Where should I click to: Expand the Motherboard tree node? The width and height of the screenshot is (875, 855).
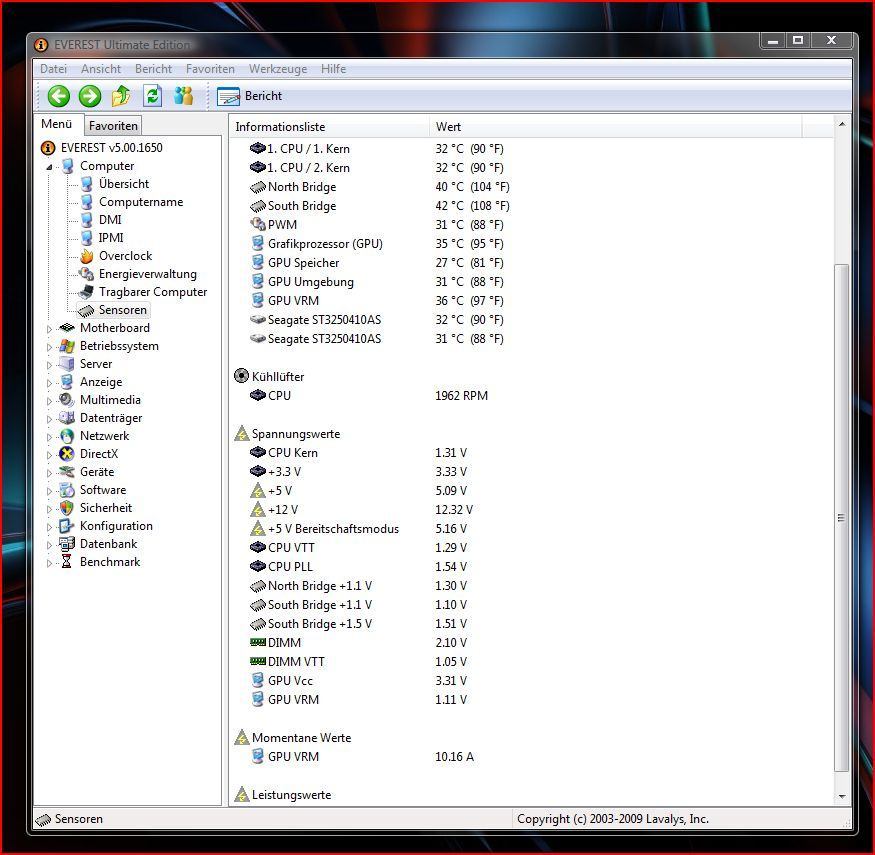coord(49,329)
